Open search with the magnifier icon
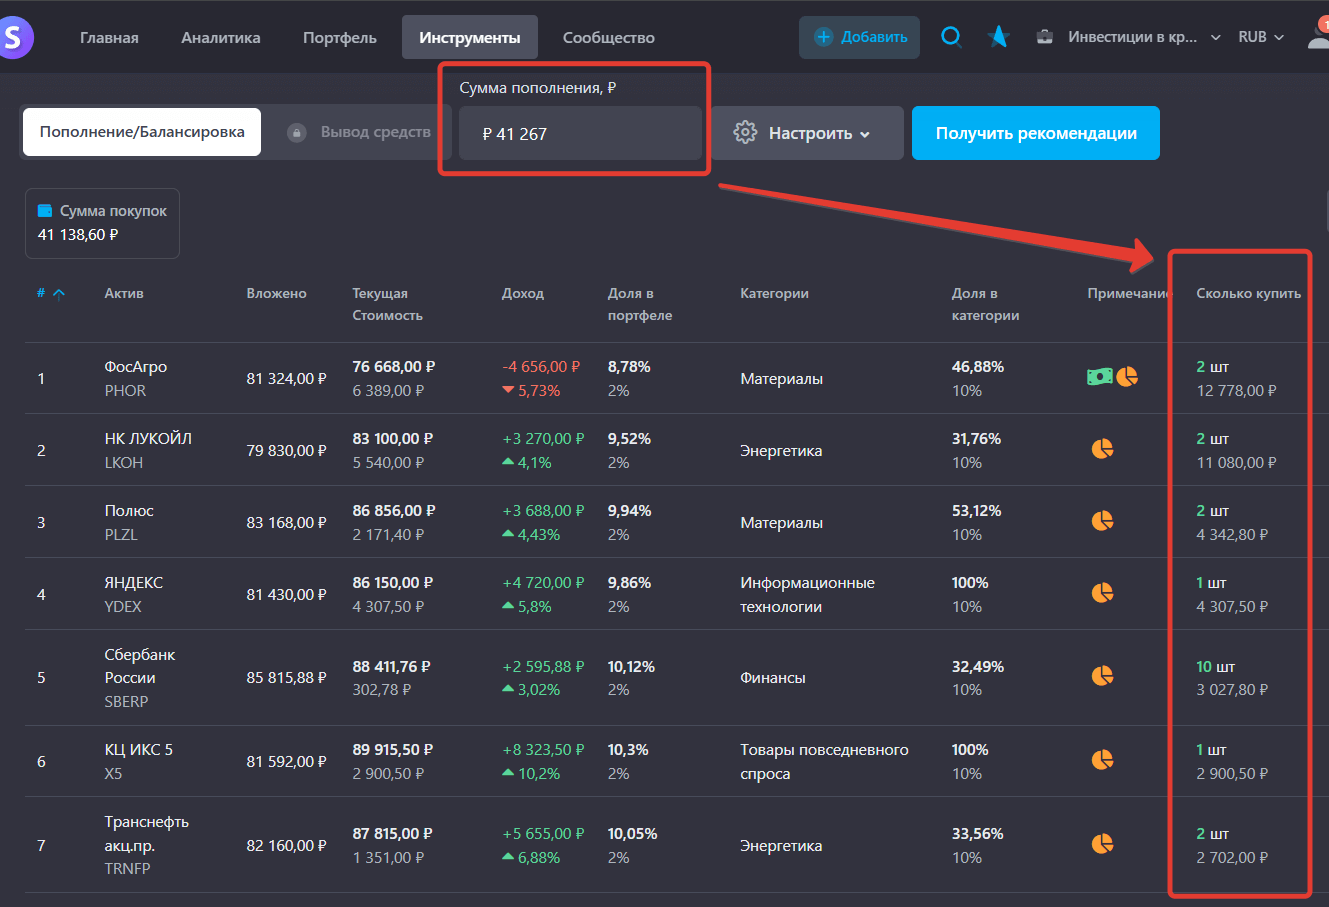This screenshot has width=1329, height=907. coord(952,37)
